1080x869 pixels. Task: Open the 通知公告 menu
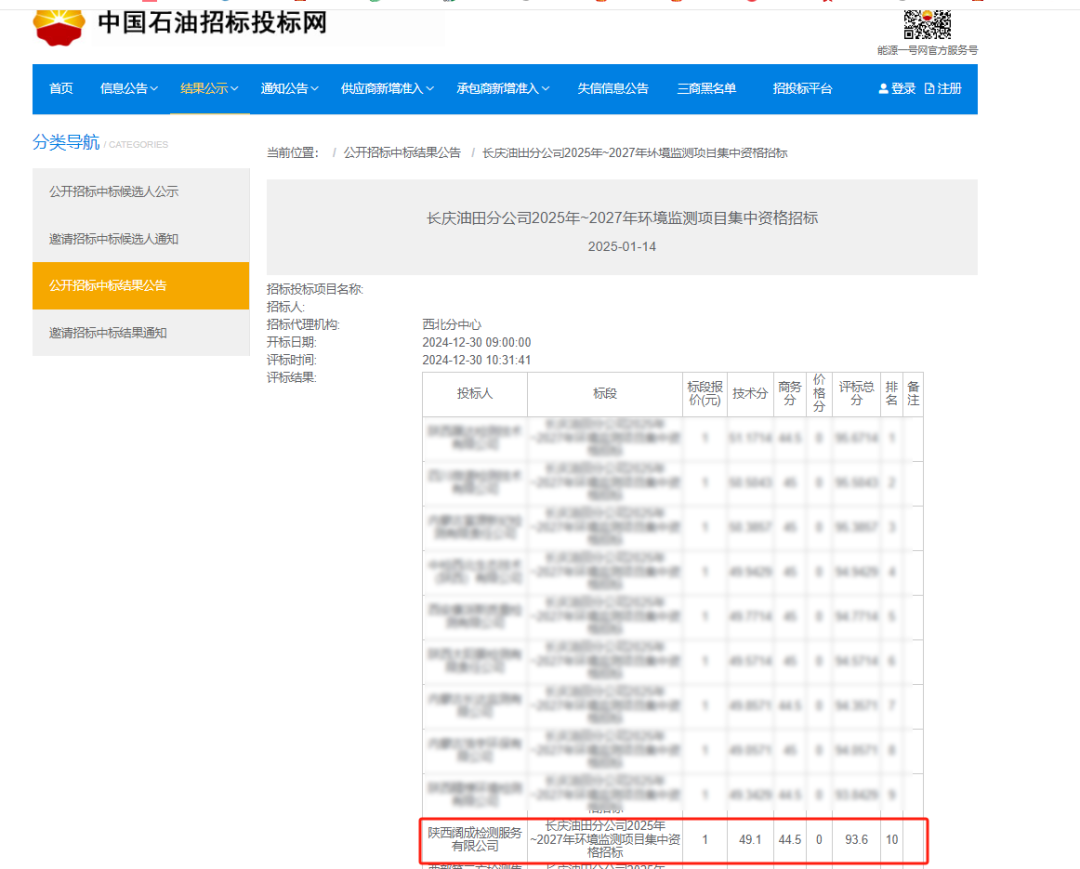284,88
